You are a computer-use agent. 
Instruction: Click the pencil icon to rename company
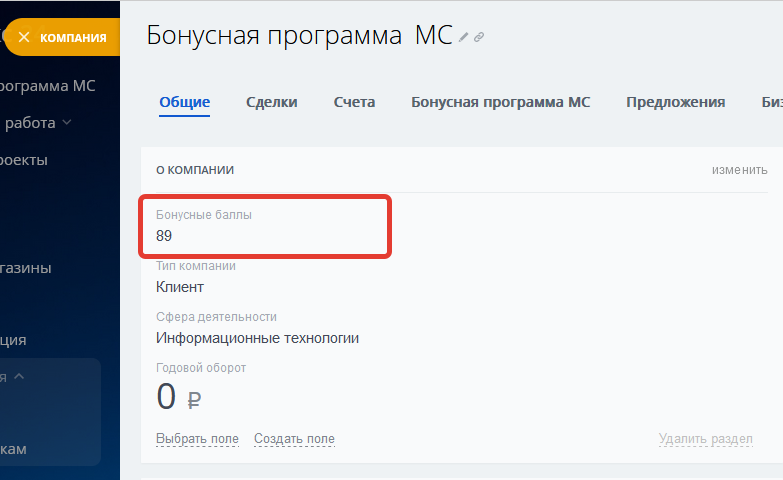click(463, 37)
